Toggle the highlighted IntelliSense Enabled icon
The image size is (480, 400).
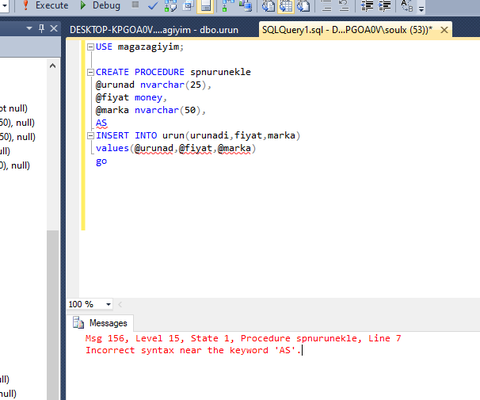pyautogui.click(x=205, y=6)
